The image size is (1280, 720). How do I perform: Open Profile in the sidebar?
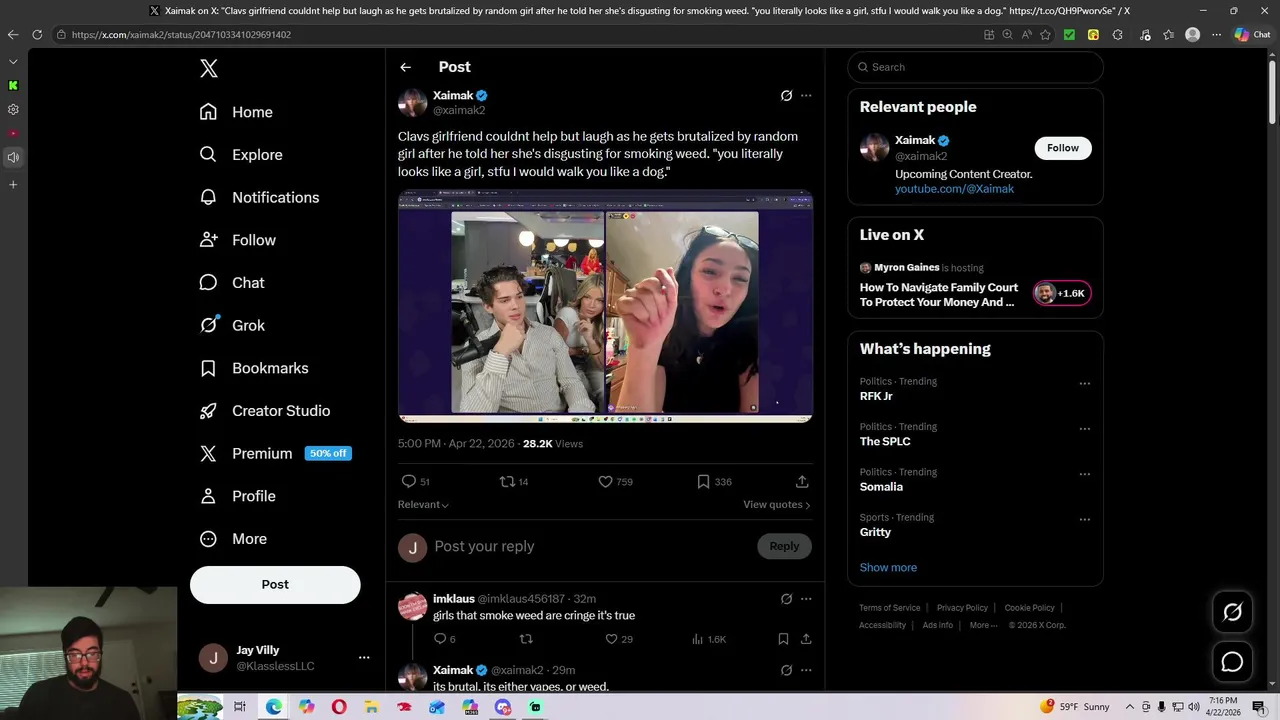[238, 496]
